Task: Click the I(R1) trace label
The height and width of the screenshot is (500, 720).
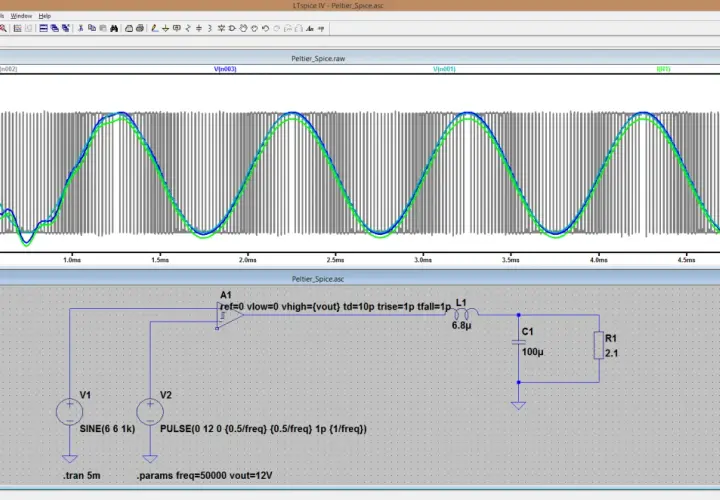Action: (x=664, y=69)
